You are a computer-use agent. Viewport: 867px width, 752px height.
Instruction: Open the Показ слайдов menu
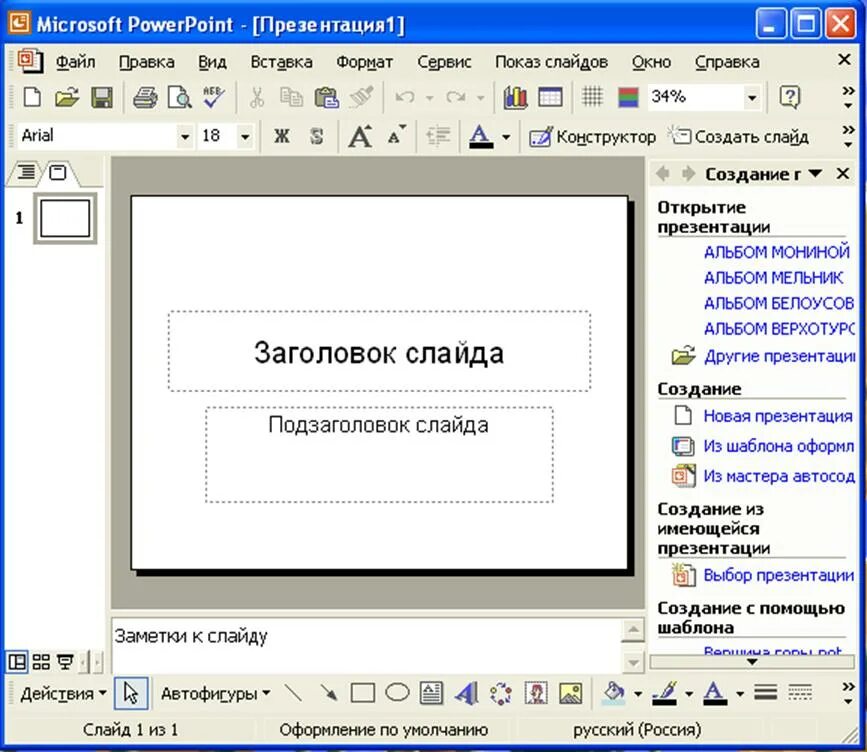[x=551, y=62]
